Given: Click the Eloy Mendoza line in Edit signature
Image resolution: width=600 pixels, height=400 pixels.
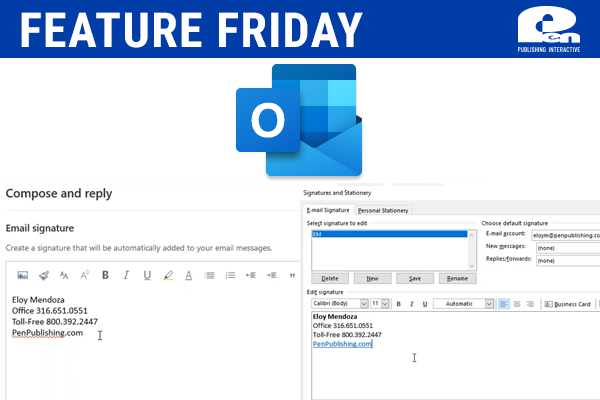Looking at the screenshot, I should click(x=335, y=317).
